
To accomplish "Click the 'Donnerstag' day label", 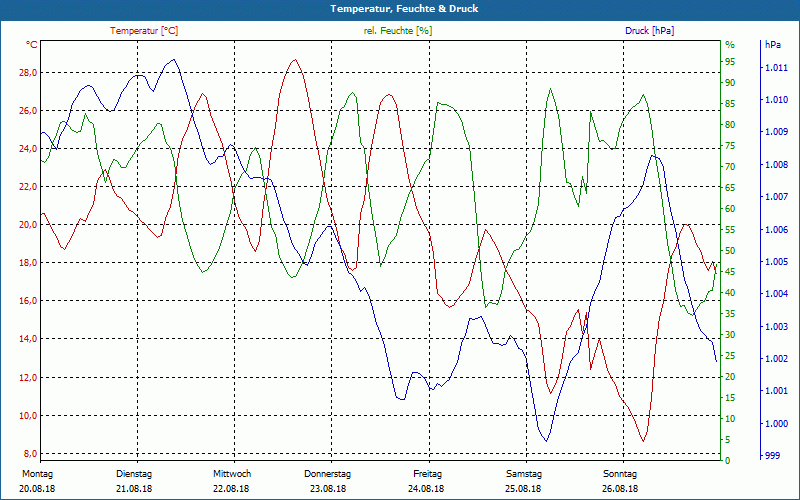I will 328,474.
